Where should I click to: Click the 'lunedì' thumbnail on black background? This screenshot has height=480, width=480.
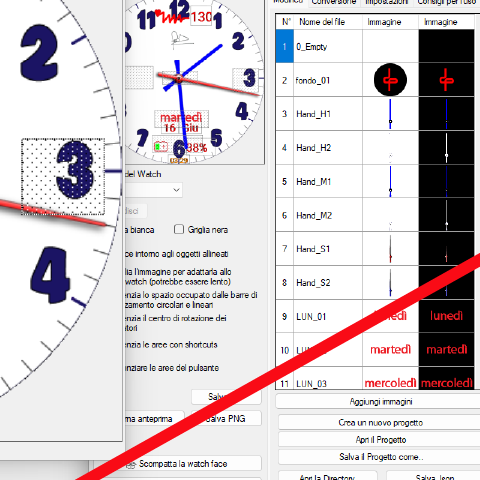[446, 316]
